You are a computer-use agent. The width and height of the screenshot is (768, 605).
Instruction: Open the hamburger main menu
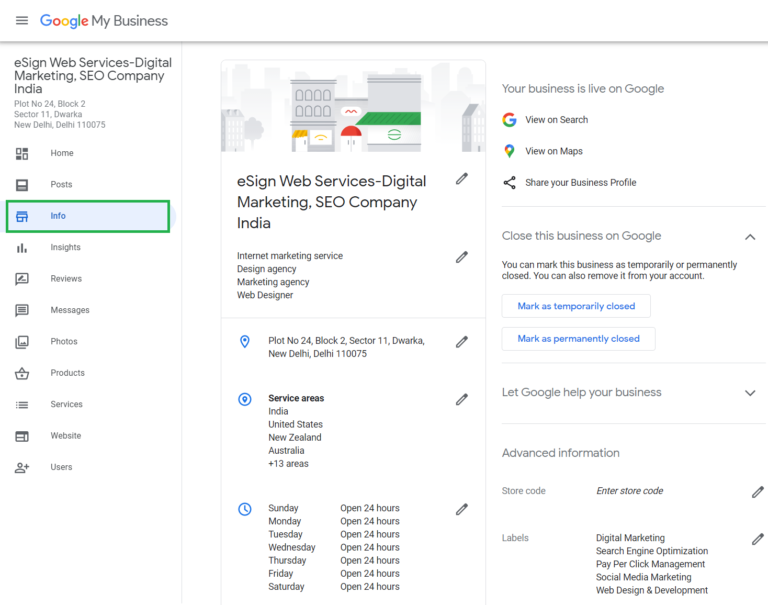pos(22,21)
